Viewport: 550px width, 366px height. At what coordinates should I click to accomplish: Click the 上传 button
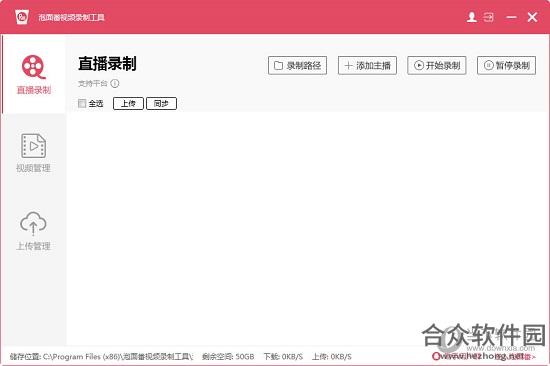click(128, 104)
